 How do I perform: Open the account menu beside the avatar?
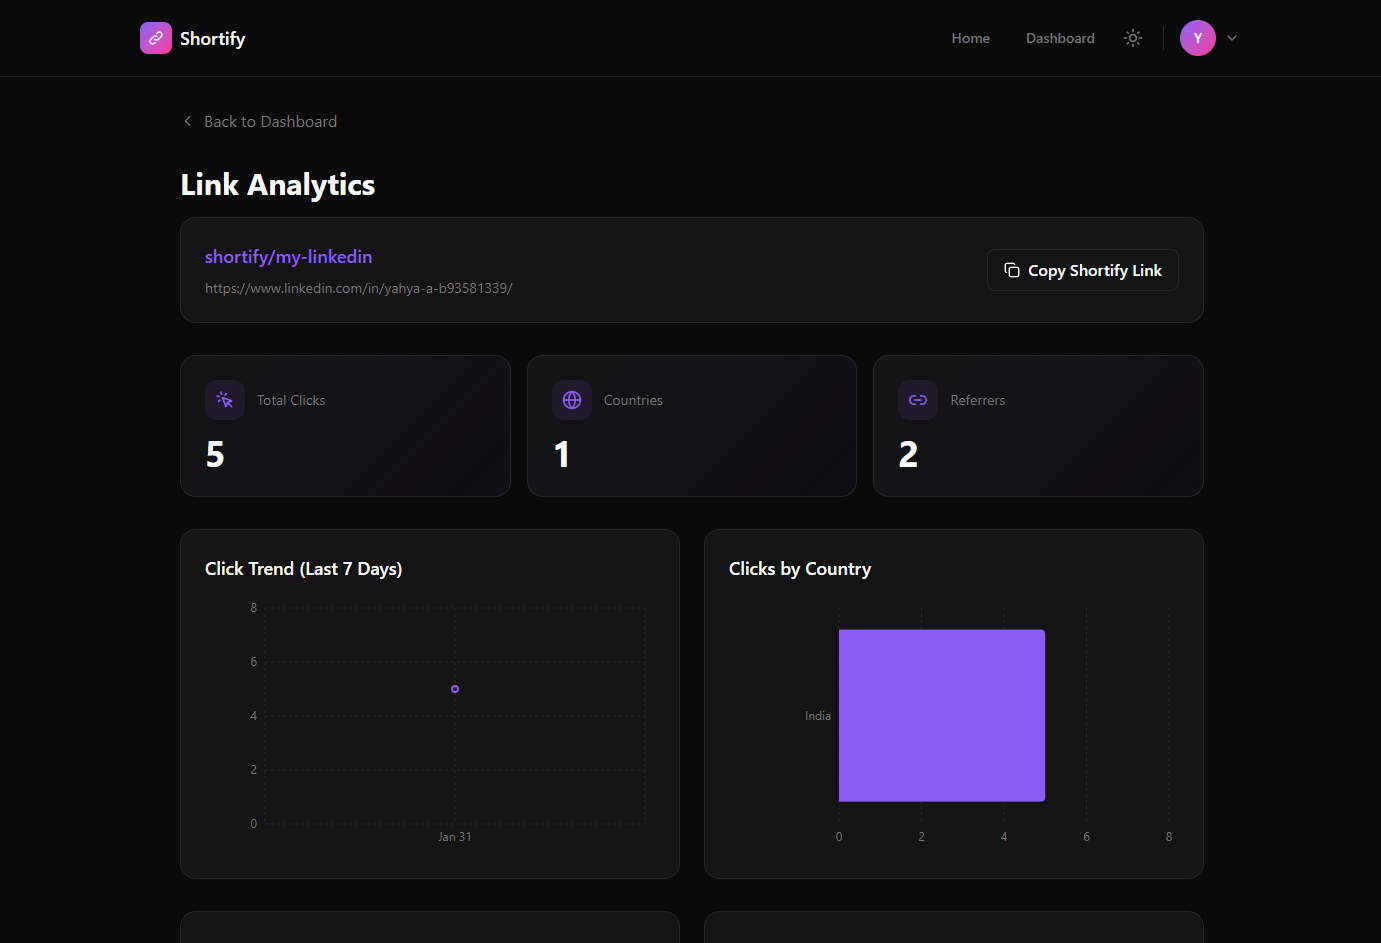1231,37
